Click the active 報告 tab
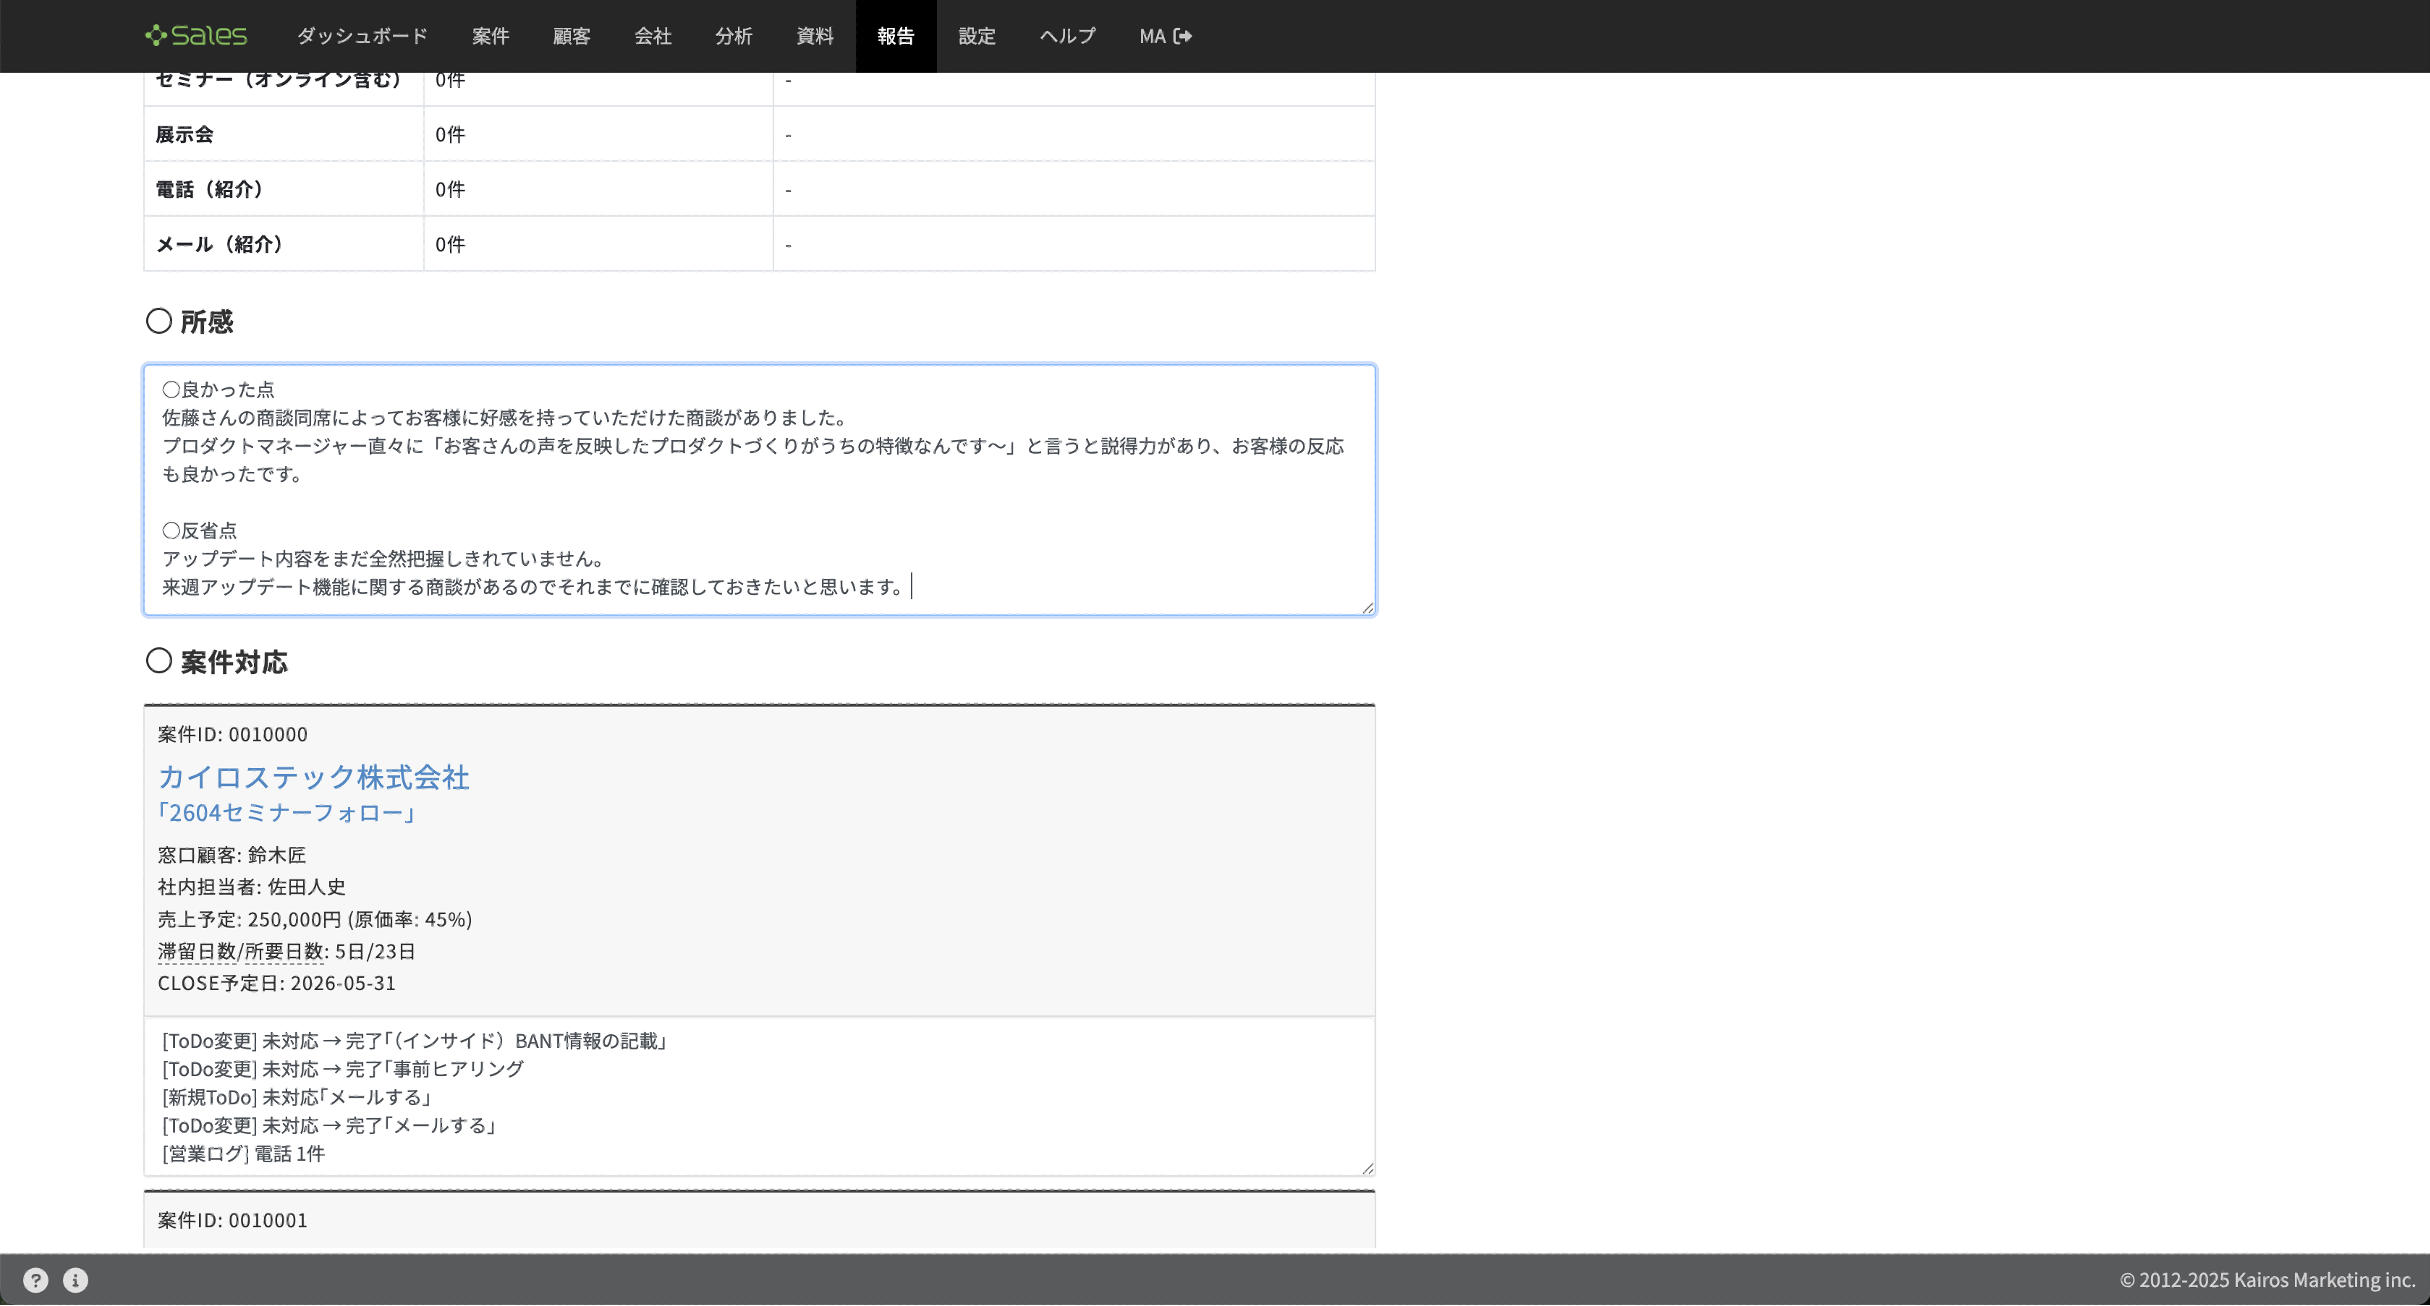This screenshot has width=2430, height=1306. tap(895, 36)
